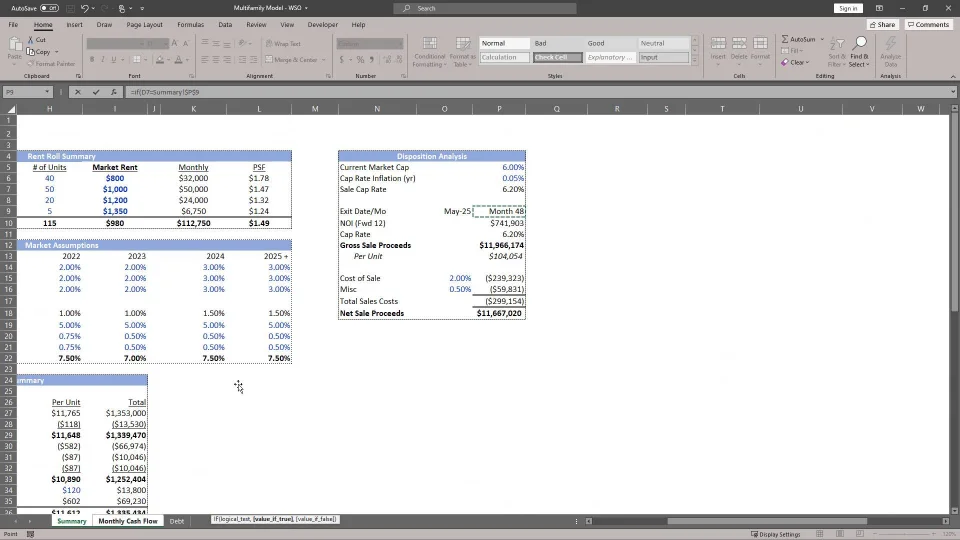Select column P header
This screenshot has height=540, width=960.
pos(499,109)
